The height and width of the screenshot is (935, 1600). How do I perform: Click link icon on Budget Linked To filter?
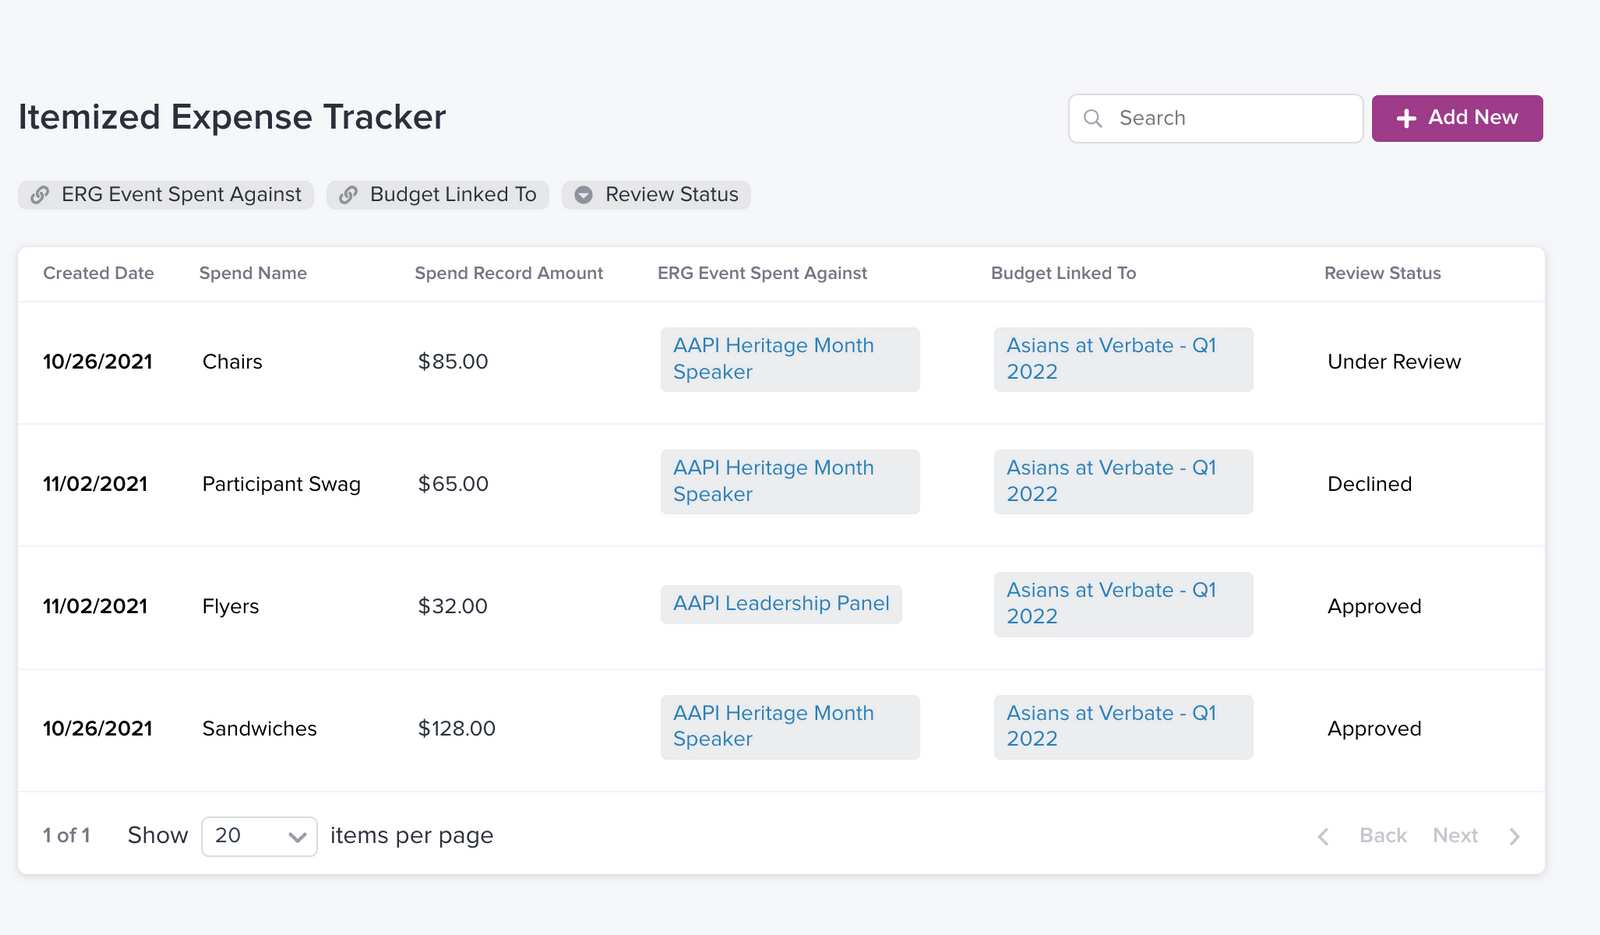[348, 195]
